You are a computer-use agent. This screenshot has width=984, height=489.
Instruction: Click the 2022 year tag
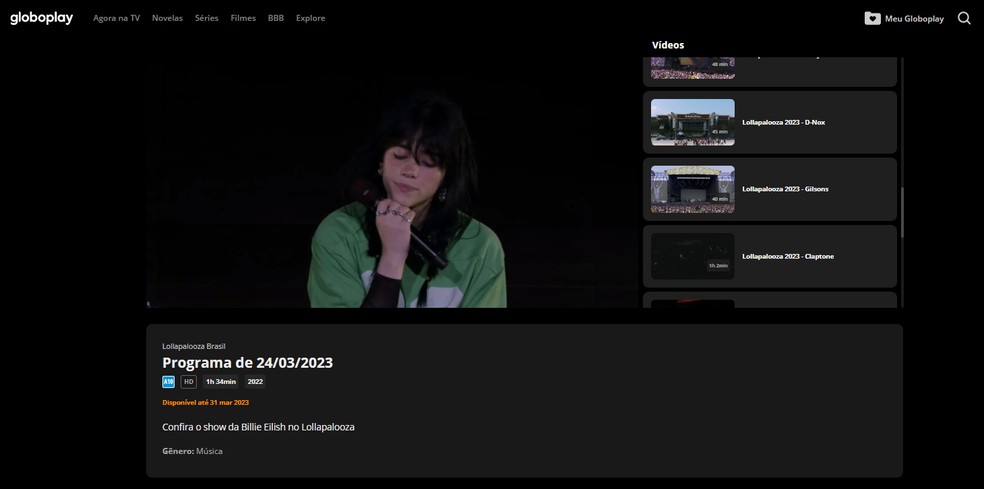pos(255,382)
